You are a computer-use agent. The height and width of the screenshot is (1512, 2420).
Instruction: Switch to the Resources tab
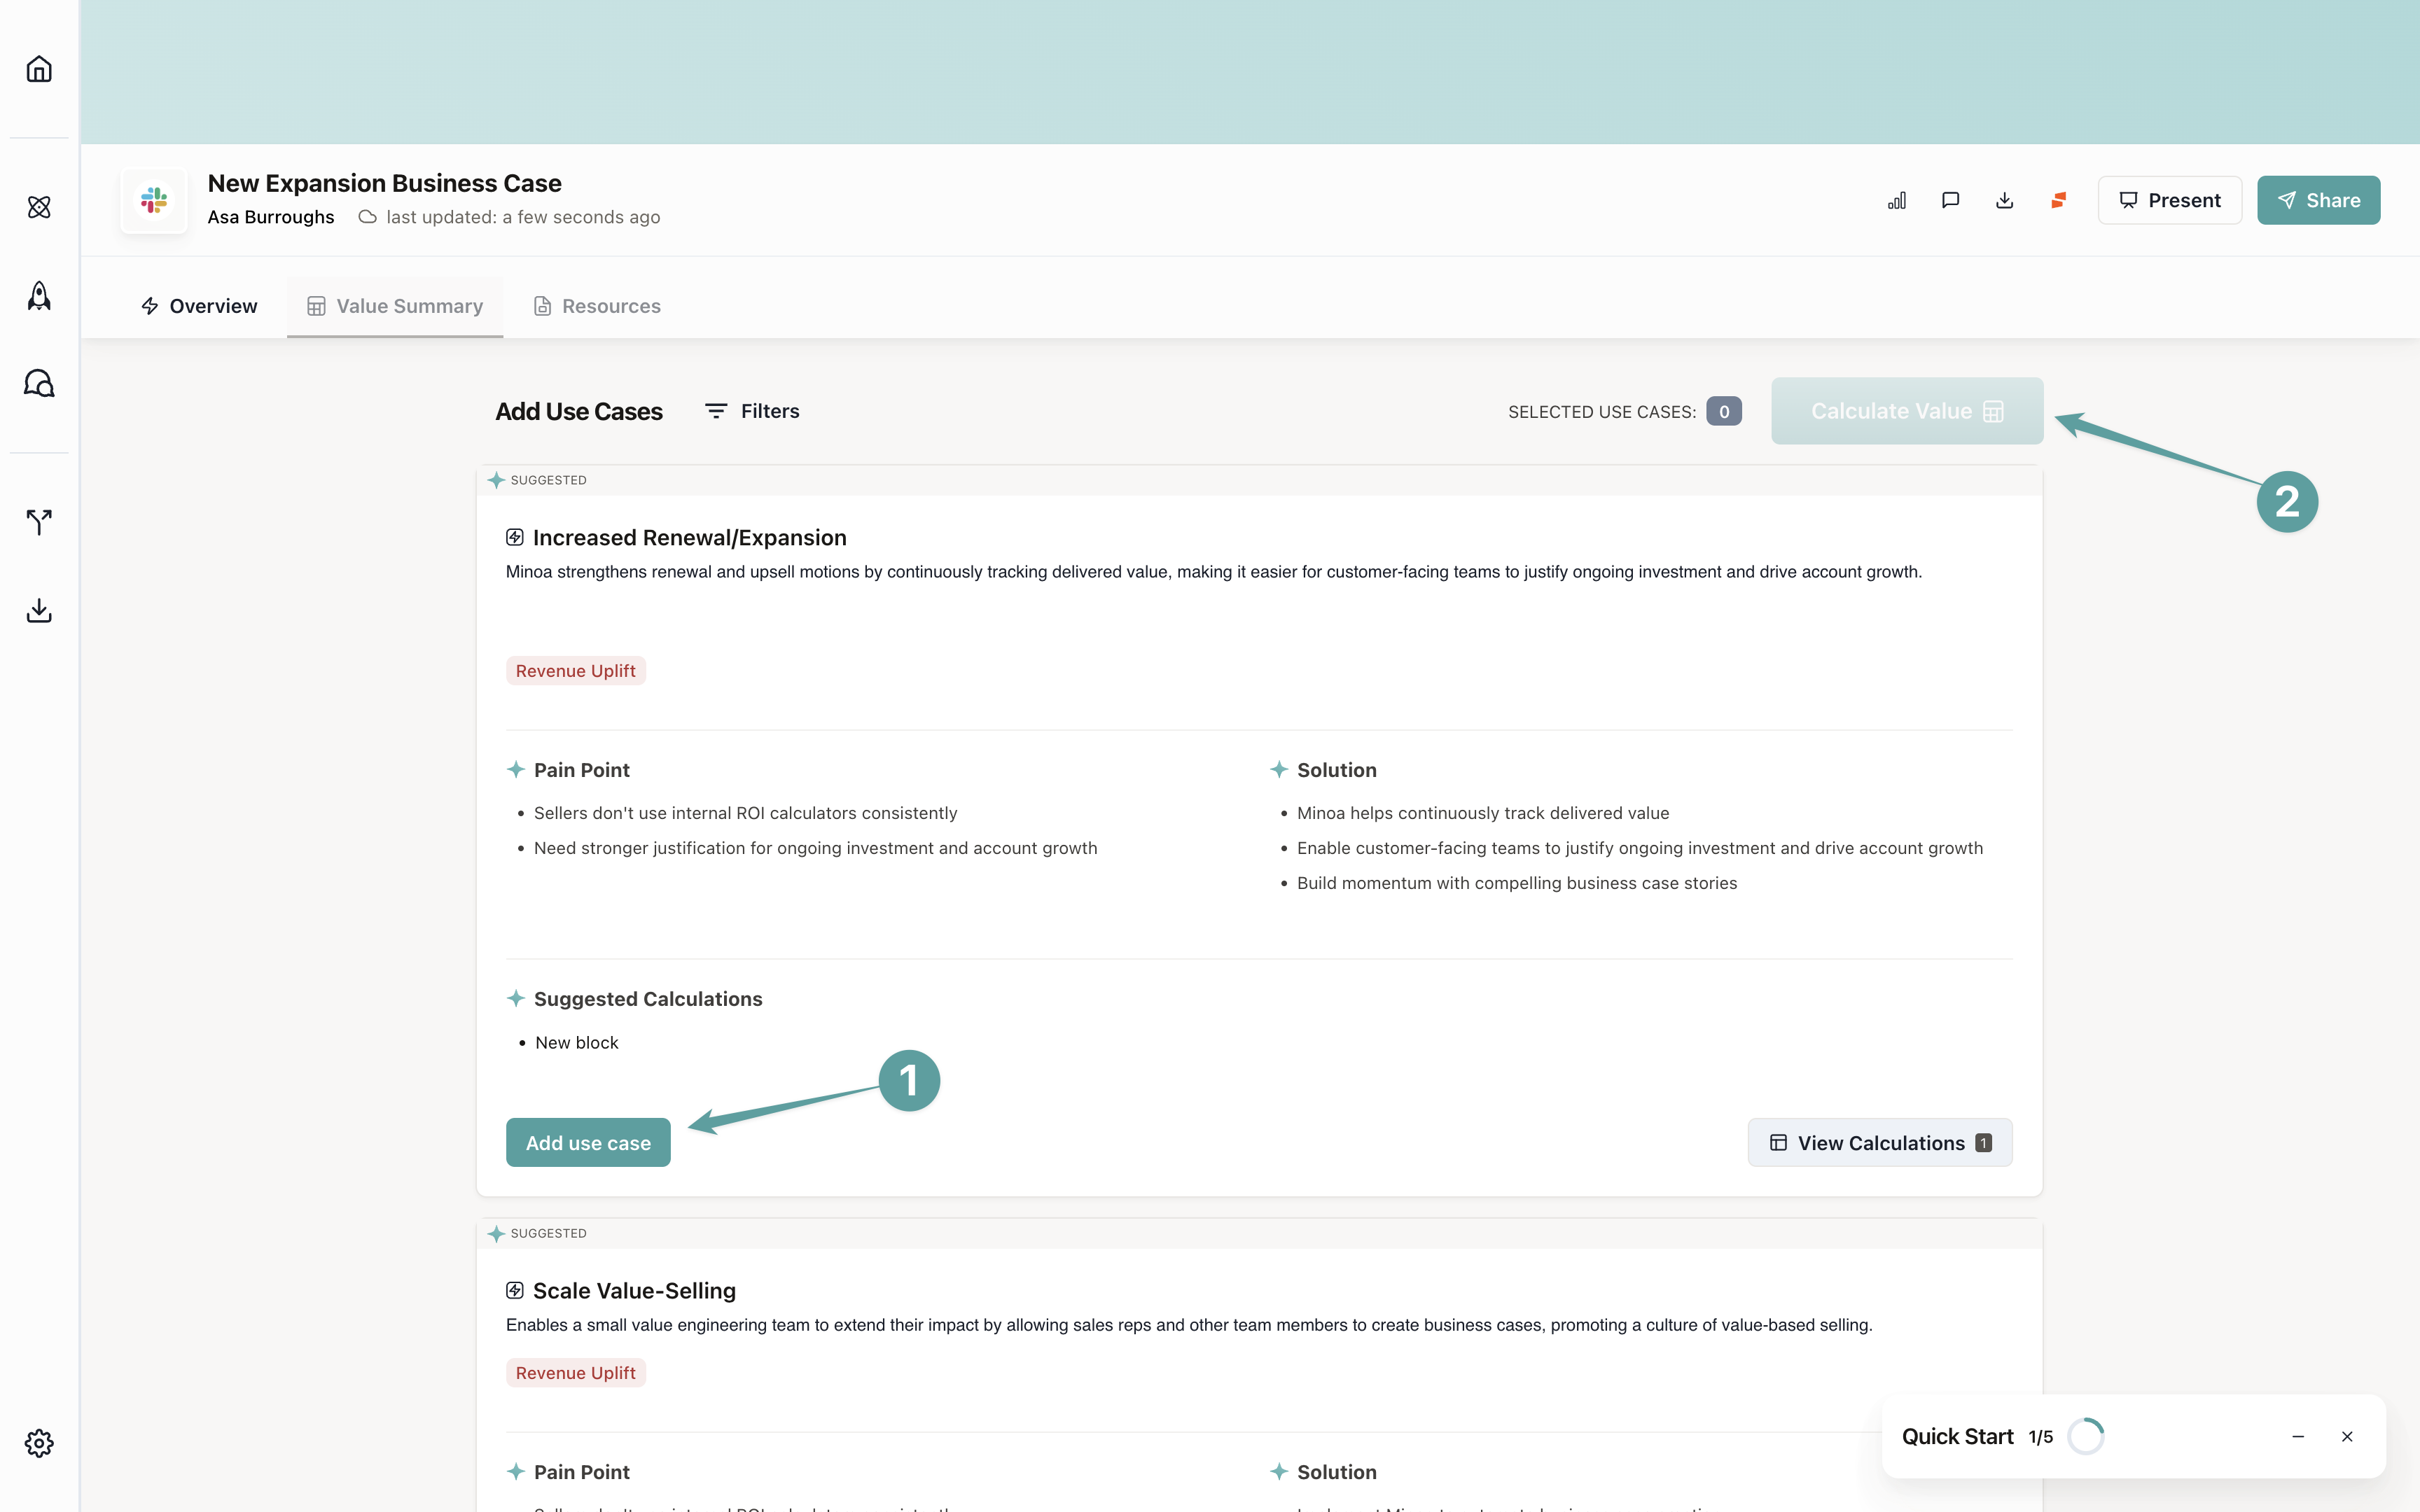coord(597,306)
